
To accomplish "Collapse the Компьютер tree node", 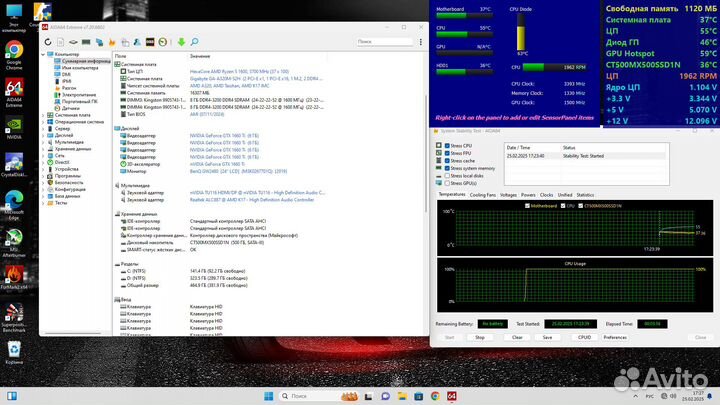I will [43, 54].
